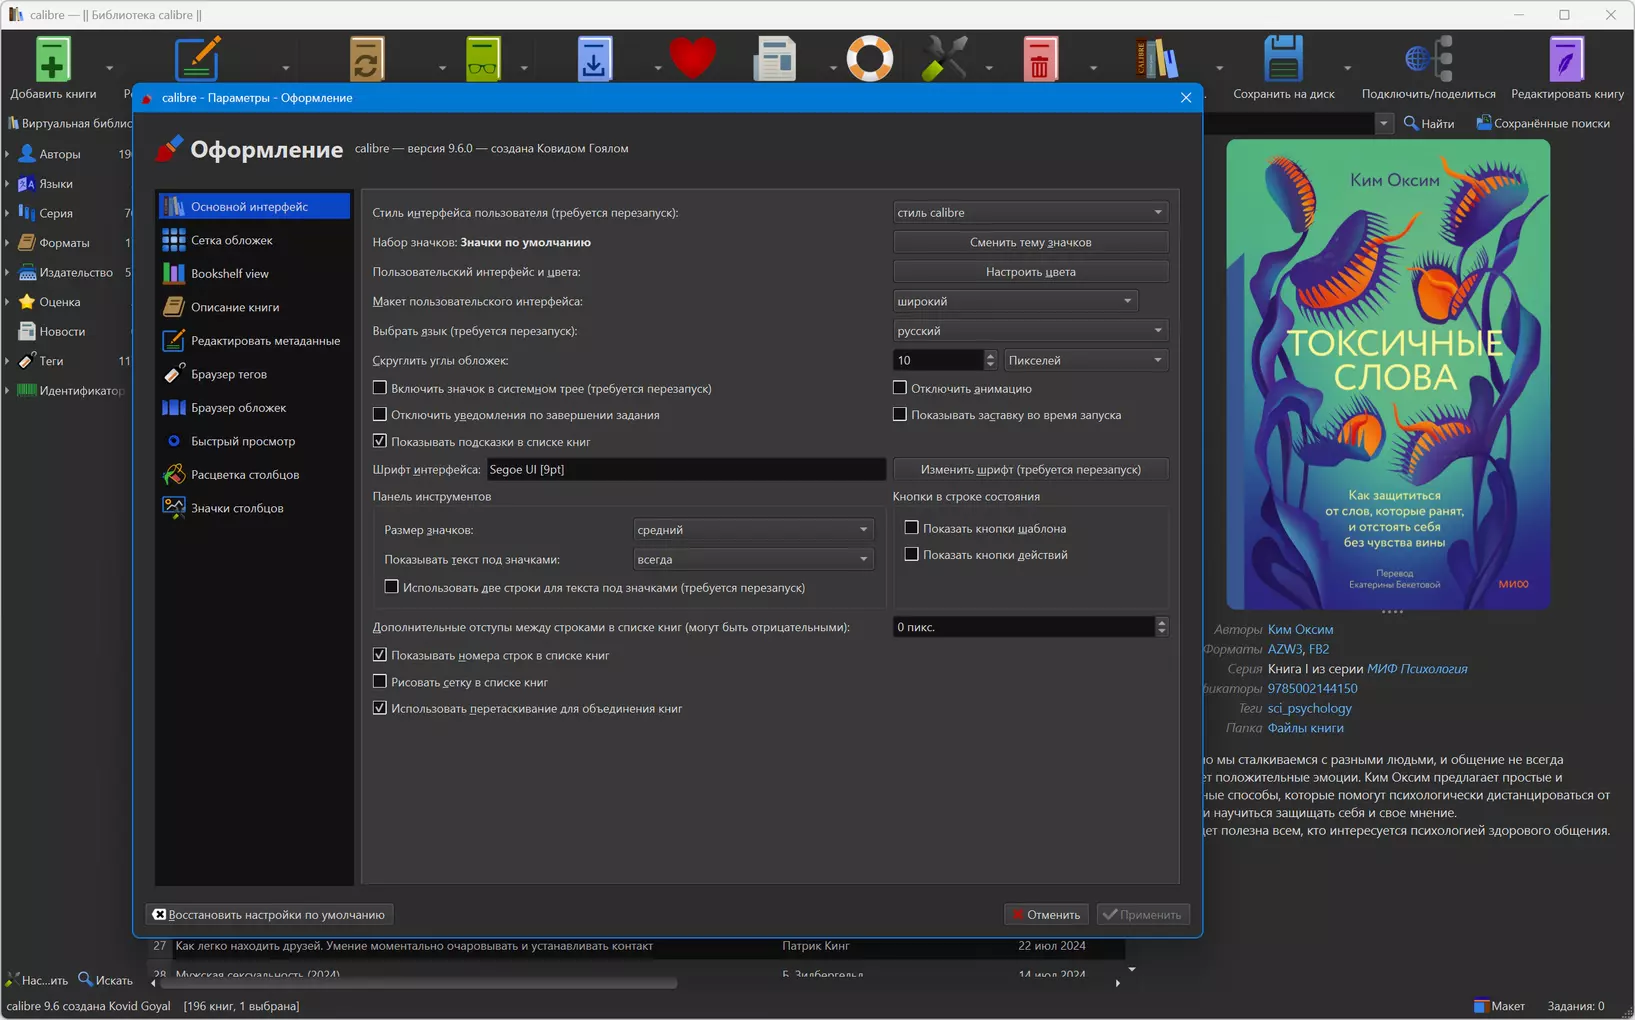
Task: Switch to the 'Сетка обложек' section
Action: point(232,240)
